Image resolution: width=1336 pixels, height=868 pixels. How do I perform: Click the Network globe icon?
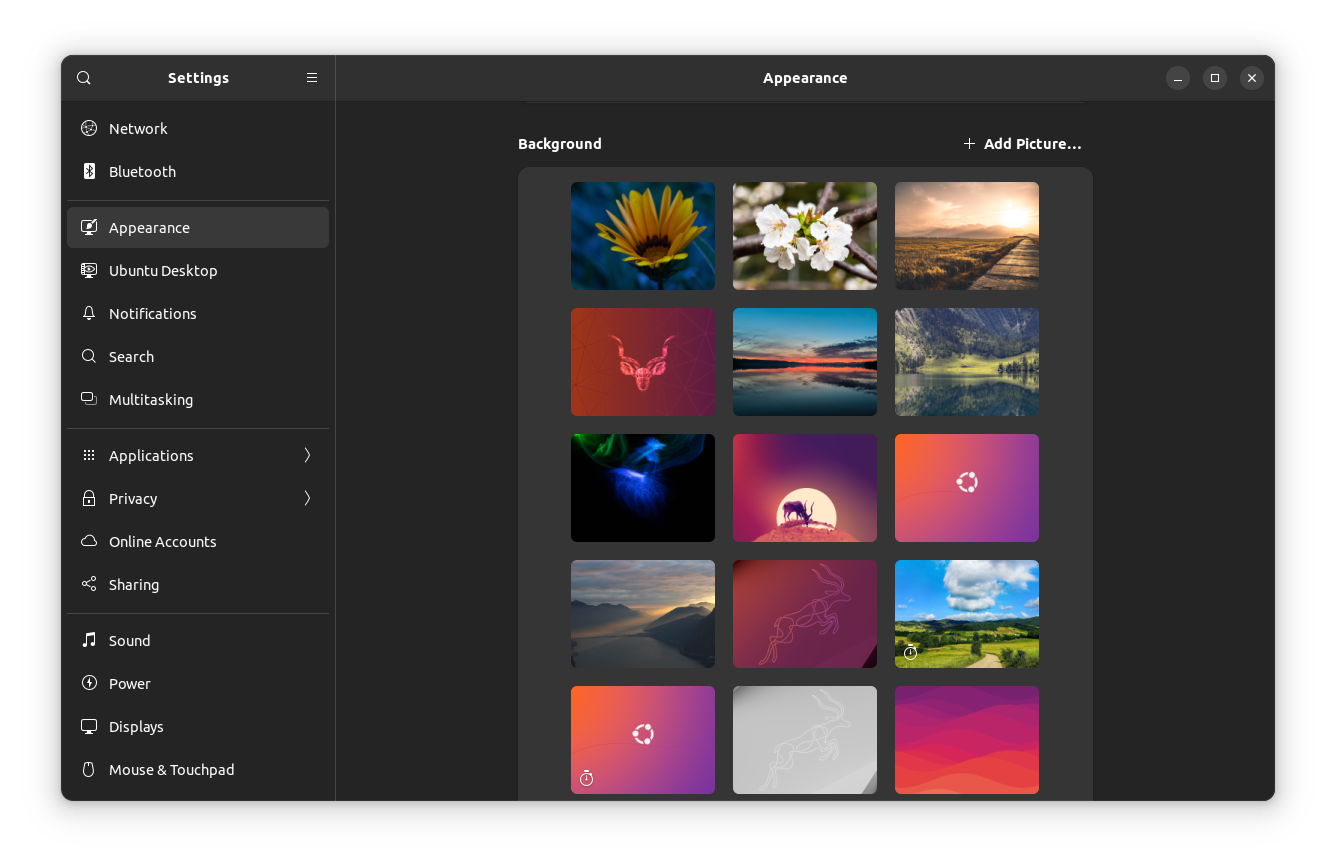pyautogui.click(x=89, y=128)
